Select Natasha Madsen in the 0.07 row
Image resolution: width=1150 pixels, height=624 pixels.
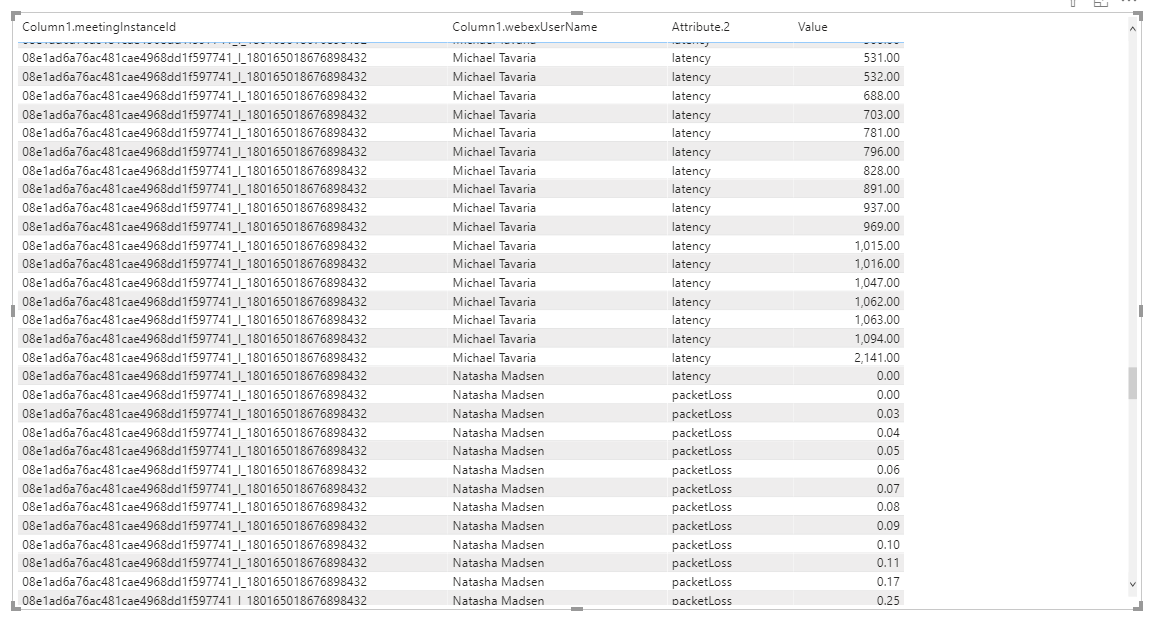pyautogui.click(x=498, y=489)
